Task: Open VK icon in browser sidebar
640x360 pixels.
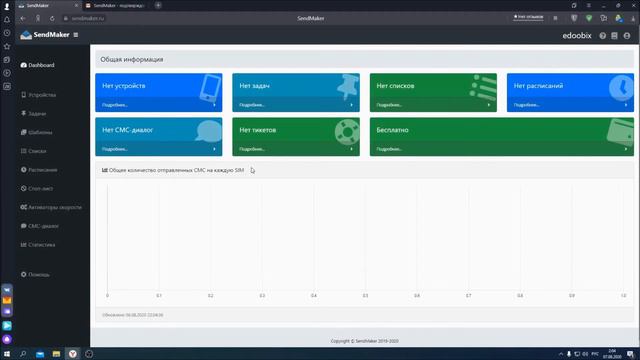Action: [7, 290]
